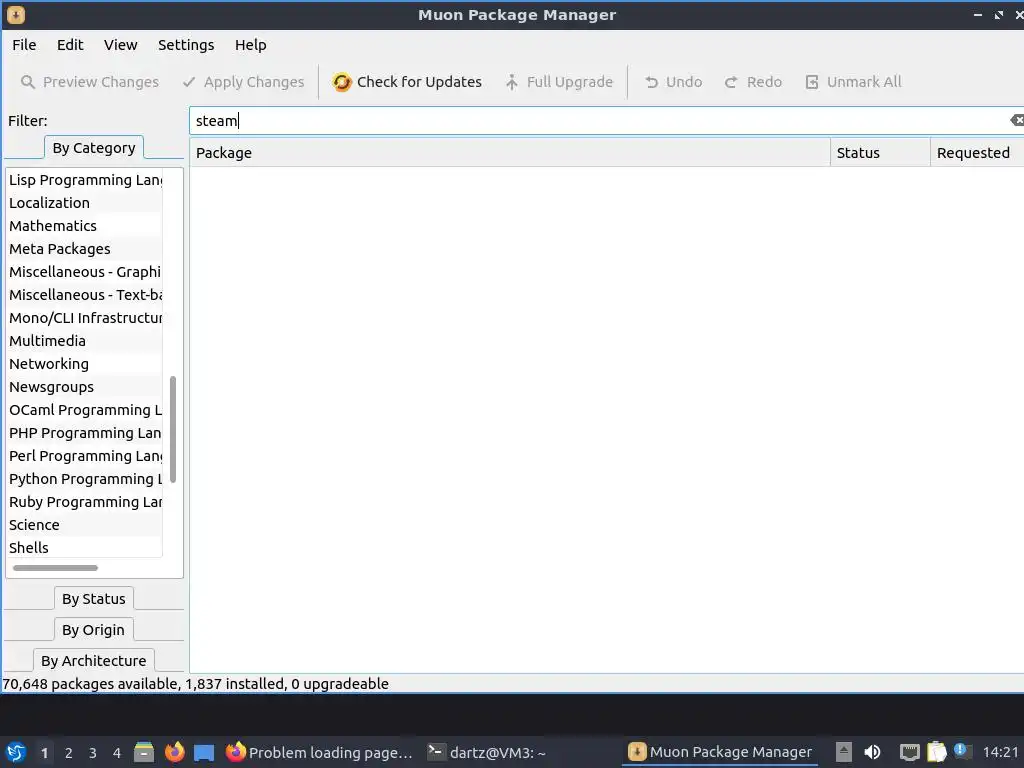Click the Unmark All icon
Viewport: 1024px width, 768px height.
812,82
